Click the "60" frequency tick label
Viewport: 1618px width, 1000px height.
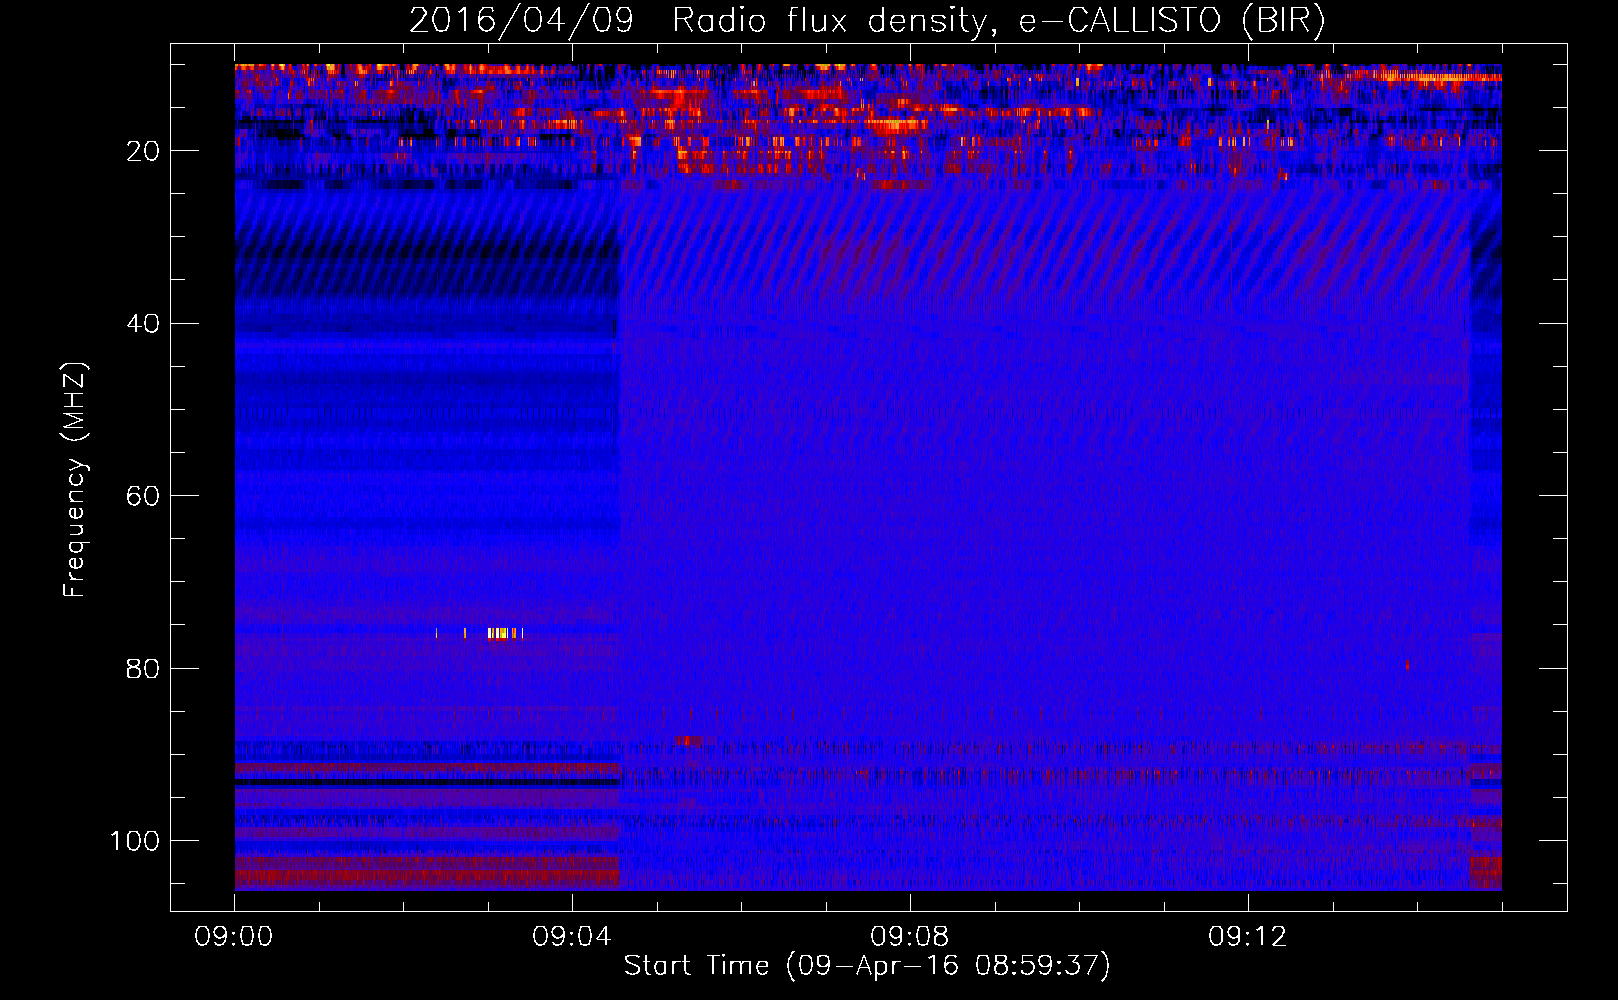(144, 496)
